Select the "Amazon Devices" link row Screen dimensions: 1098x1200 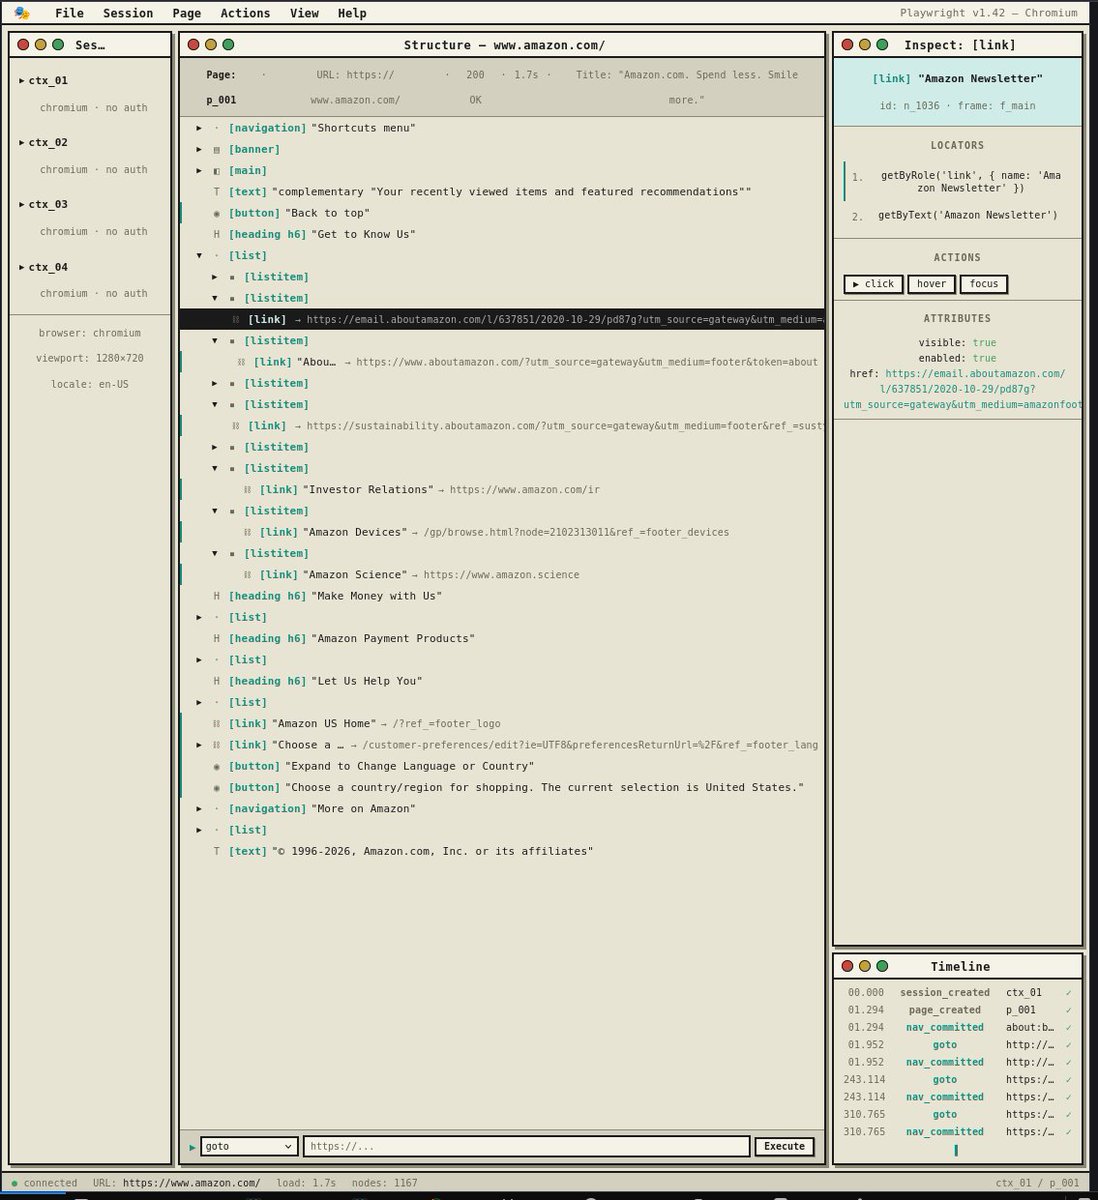click(x=502, y=532)
